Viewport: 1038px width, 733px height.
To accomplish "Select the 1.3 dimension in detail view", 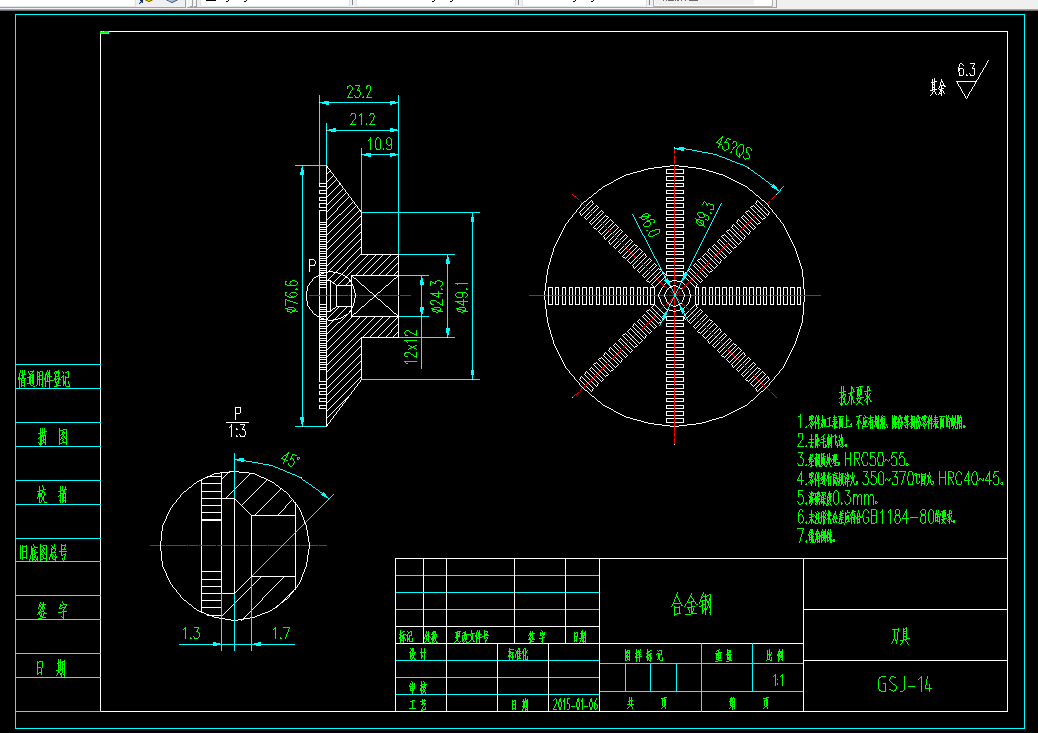I will click(x=191, y=634).
